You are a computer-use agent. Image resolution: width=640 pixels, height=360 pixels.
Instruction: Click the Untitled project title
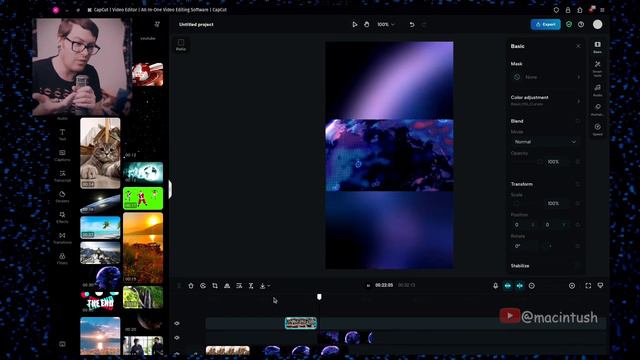pyautogui.click(x=196, y=24)
